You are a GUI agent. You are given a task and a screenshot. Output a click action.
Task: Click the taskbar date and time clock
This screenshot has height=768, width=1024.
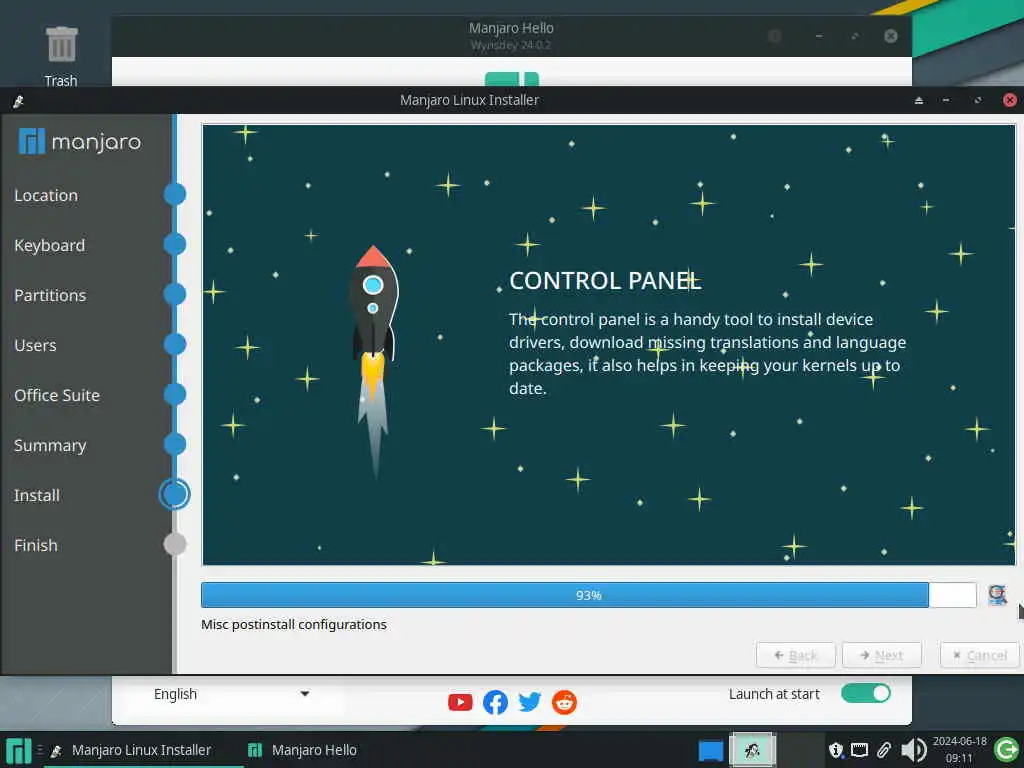coord(959,750)
